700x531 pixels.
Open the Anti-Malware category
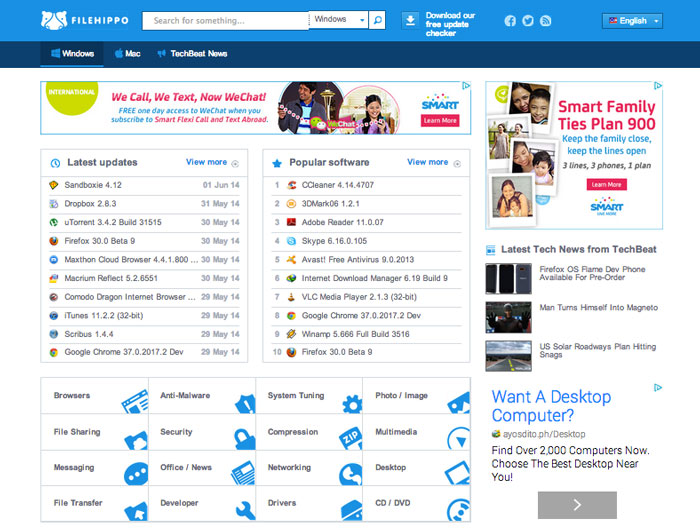point(185,396)
